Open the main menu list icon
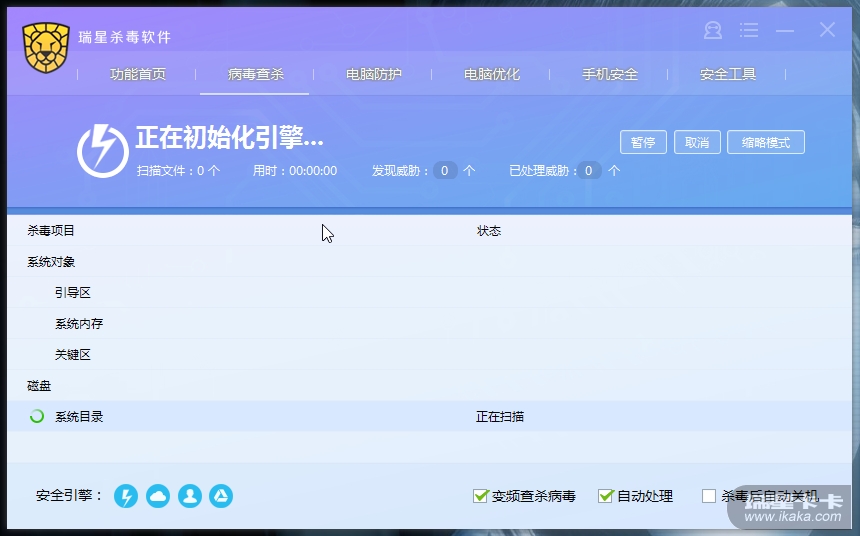 [749, 30]
